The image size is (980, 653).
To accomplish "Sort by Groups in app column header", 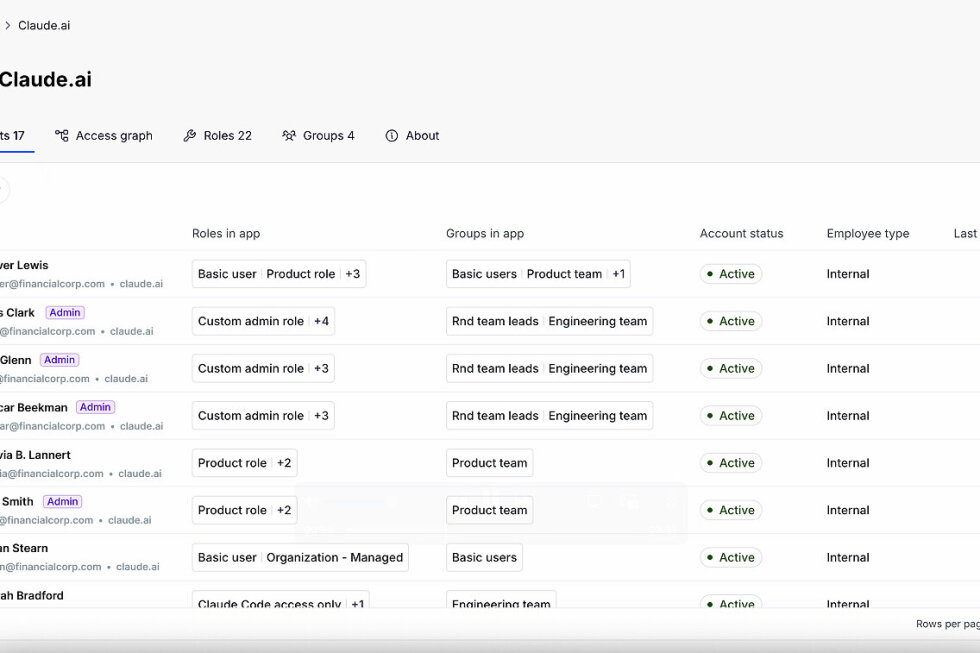I will 485,234.
